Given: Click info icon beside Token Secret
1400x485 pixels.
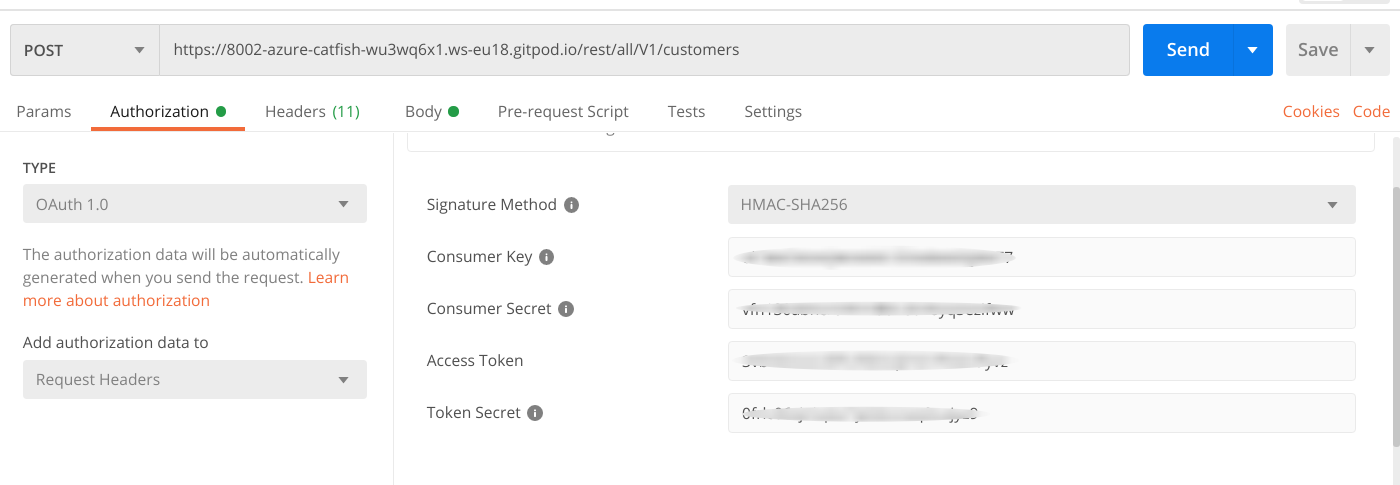Looking at the screenshot, I should pyautogui.click(x=536, y=413).
